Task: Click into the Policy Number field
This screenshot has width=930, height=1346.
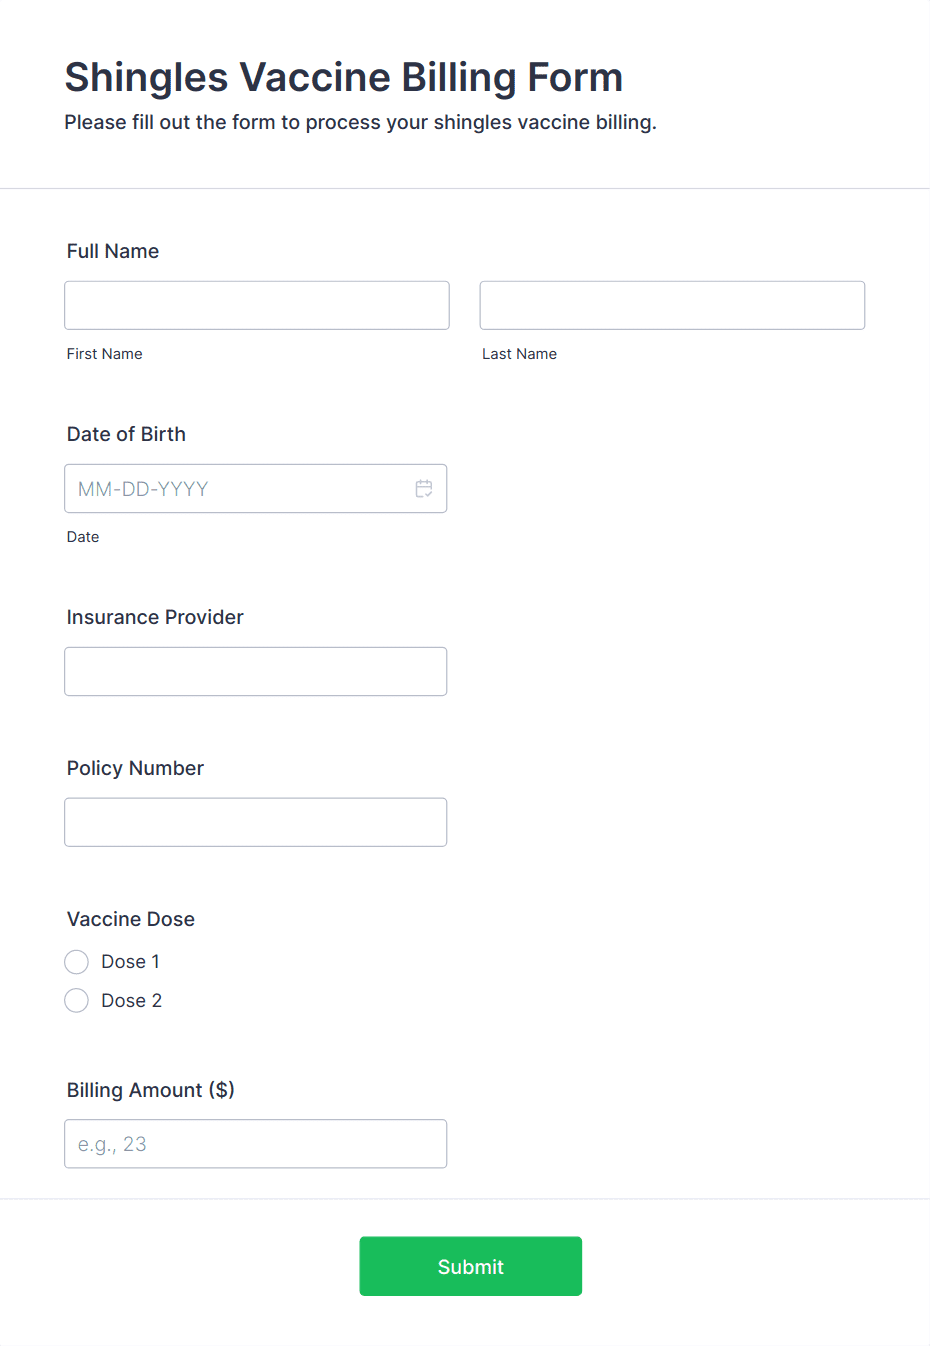Action: pyautogui.click(x=256, y=822)
